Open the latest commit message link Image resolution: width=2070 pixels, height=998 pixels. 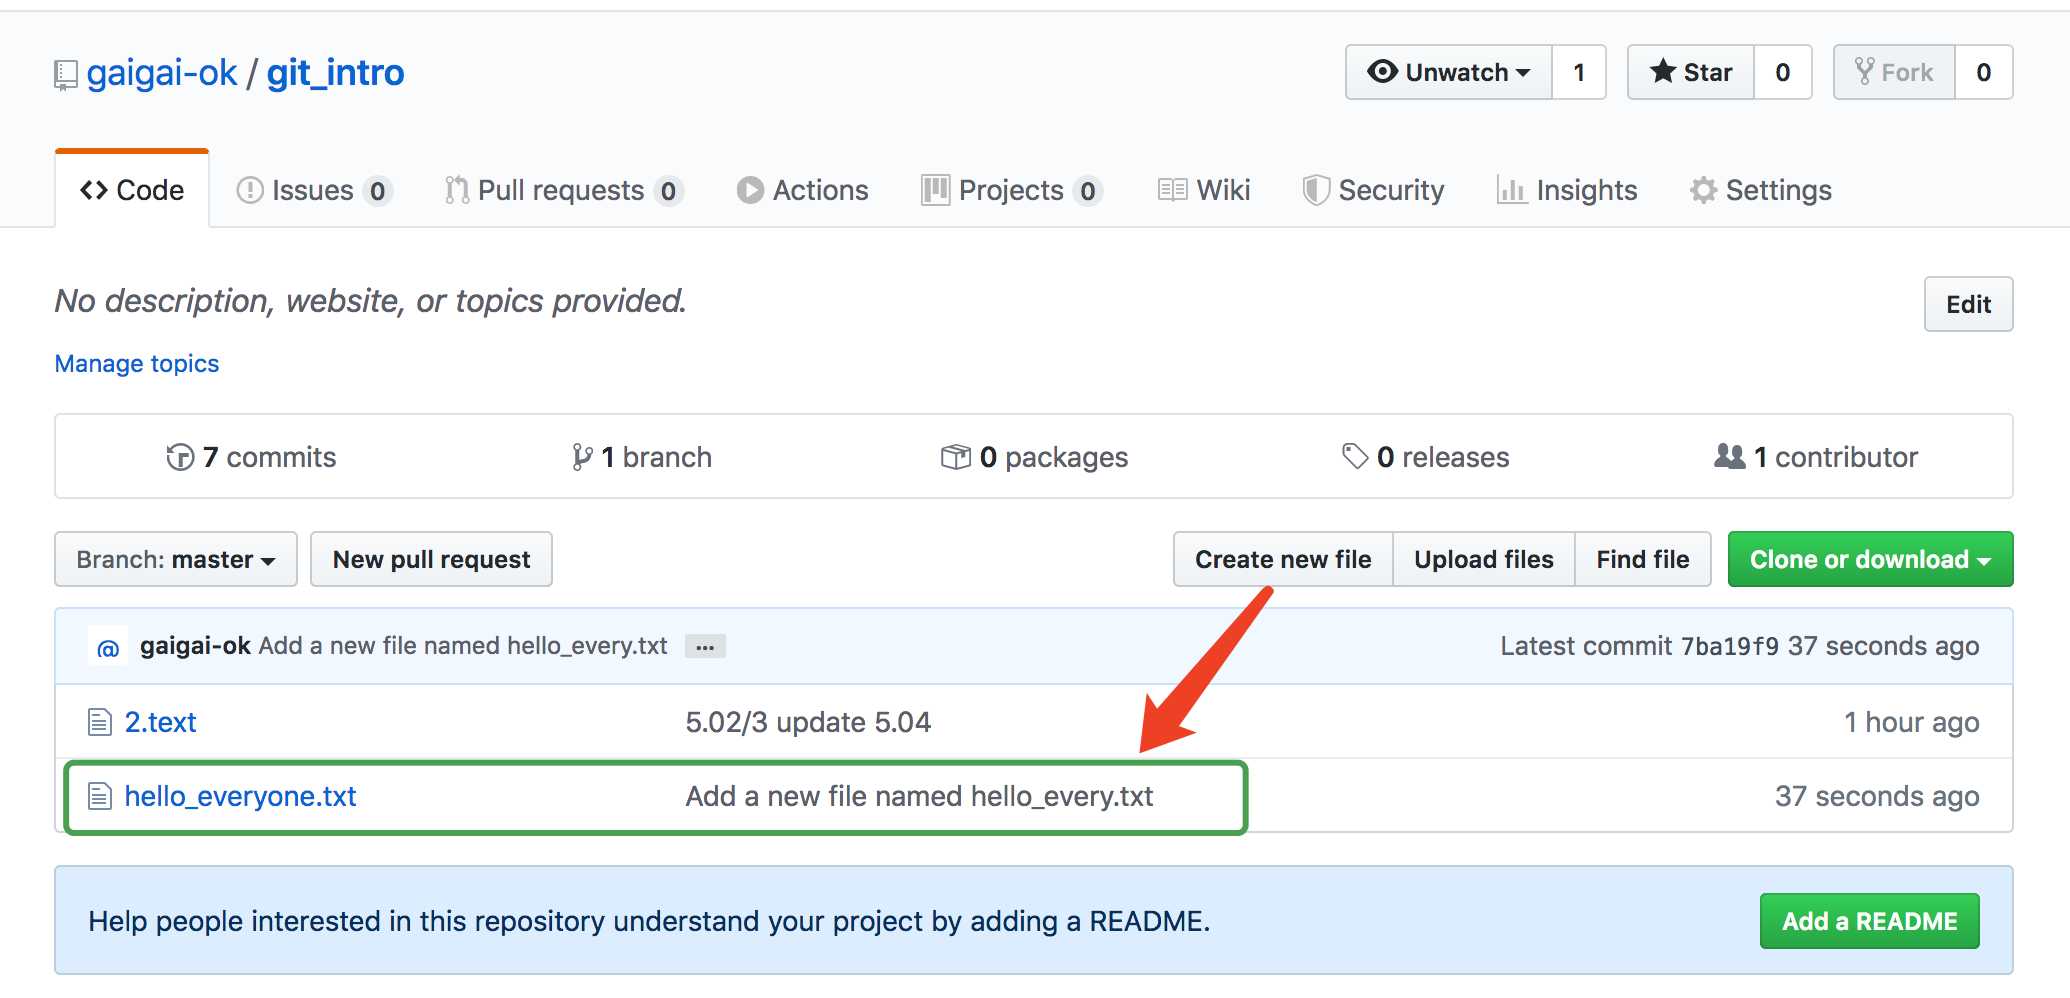(463, 646)
